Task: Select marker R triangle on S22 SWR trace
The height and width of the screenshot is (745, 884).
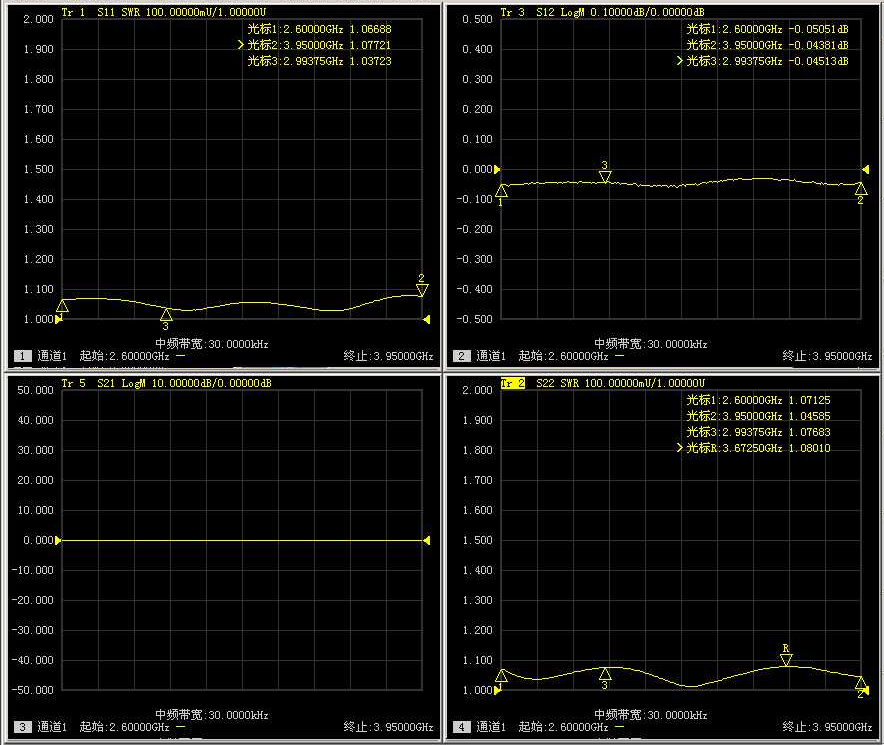Action: (x=786, y=659)
